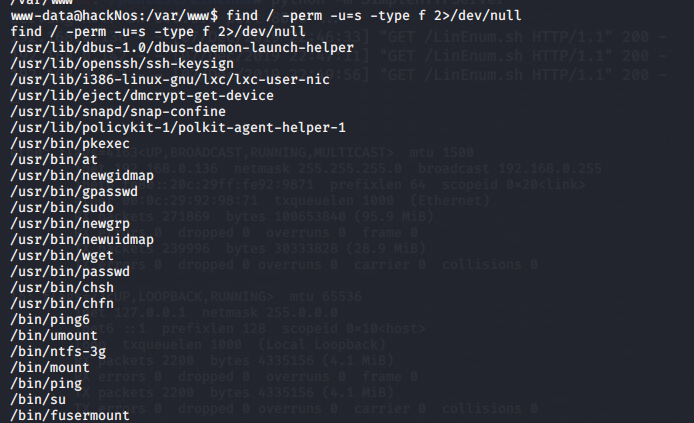Screen dimensions: 694x423
Task: Click the /bin/su output line
Action: 38,400
